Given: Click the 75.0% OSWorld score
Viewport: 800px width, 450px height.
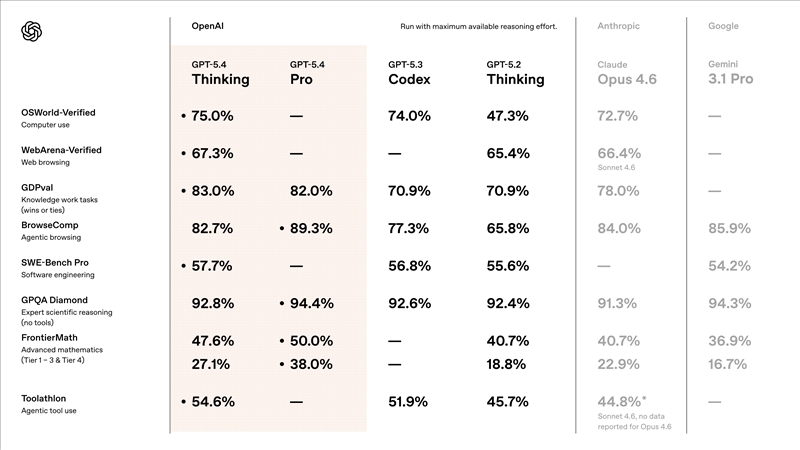Looking at the screenshot, I should click(212, 116).
